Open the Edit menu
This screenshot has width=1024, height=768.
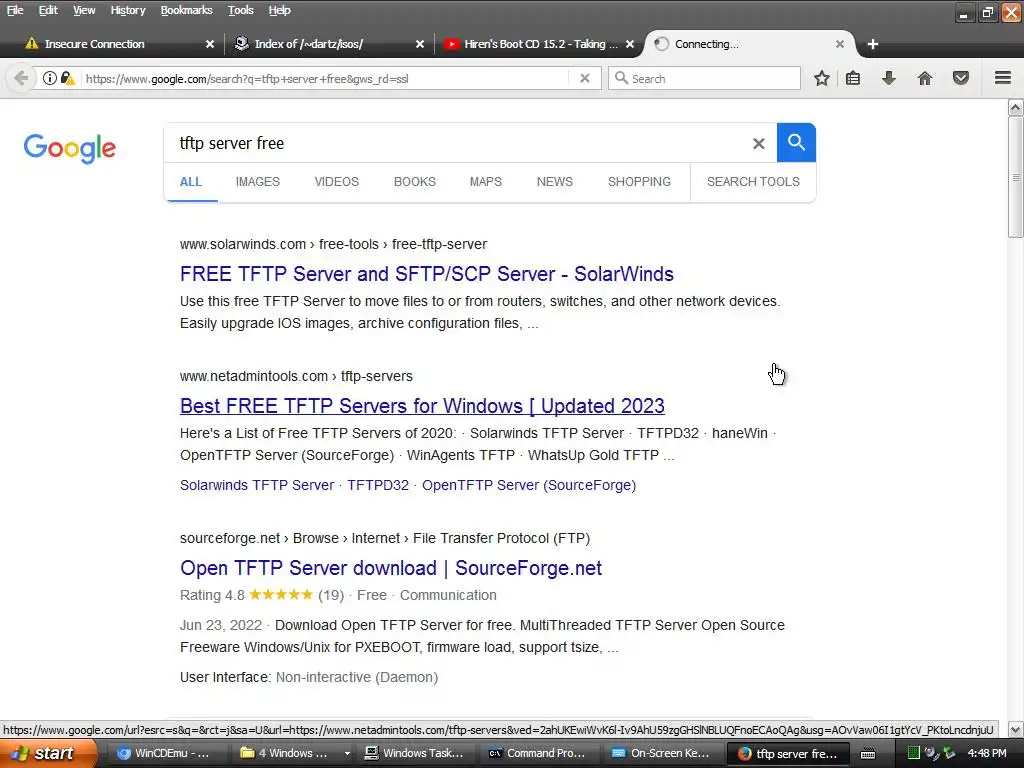pyautogui.click(x=48, y=10)
